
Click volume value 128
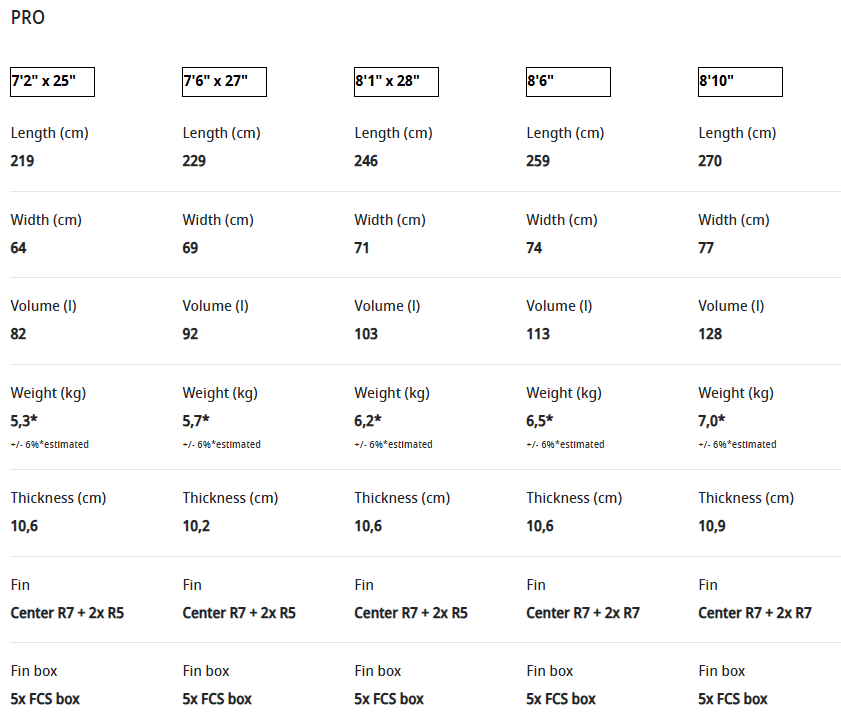[710, 334]
